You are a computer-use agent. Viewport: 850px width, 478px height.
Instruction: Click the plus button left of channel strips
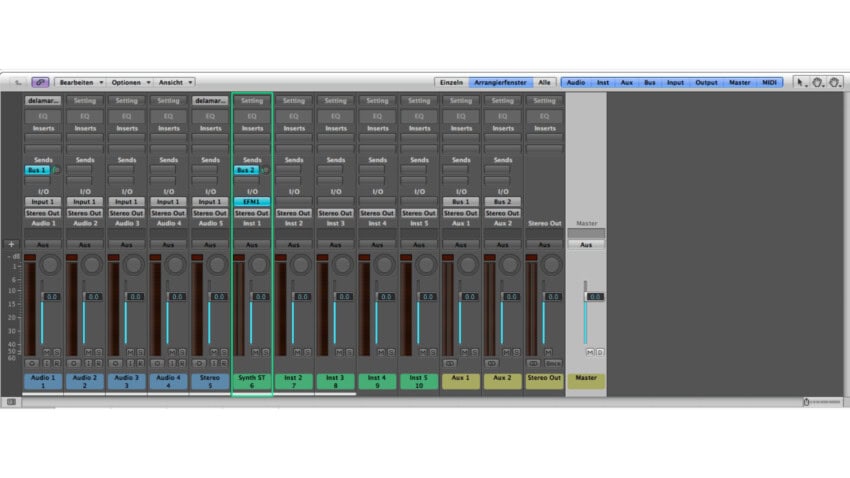(11, 244)
